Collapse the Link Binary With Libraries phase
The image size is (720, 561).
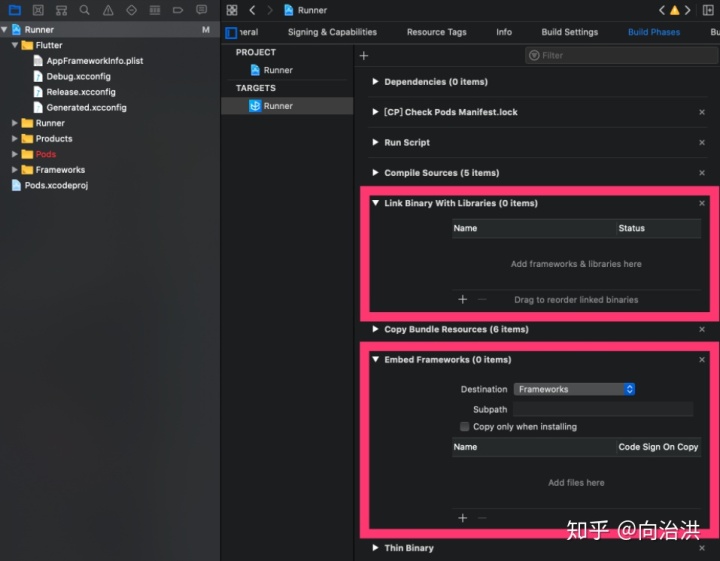[x=375, y=202]
